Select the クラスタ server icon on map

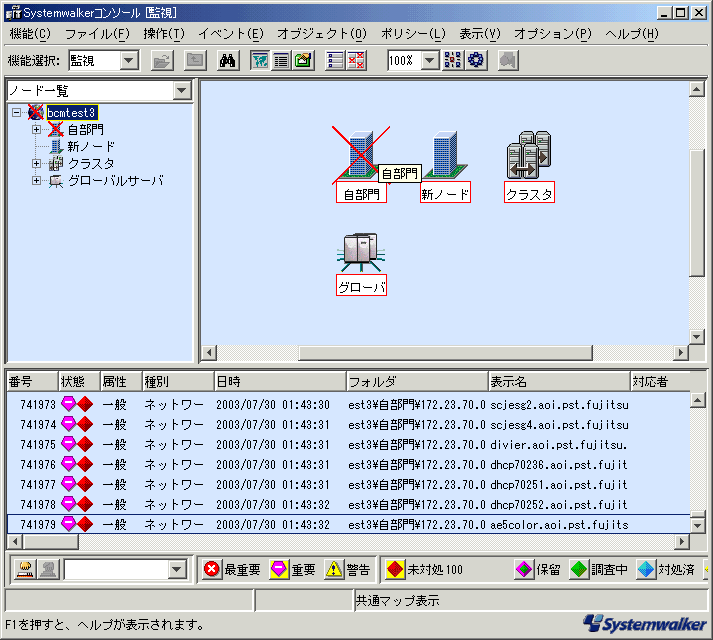click(x=529, y=155)
